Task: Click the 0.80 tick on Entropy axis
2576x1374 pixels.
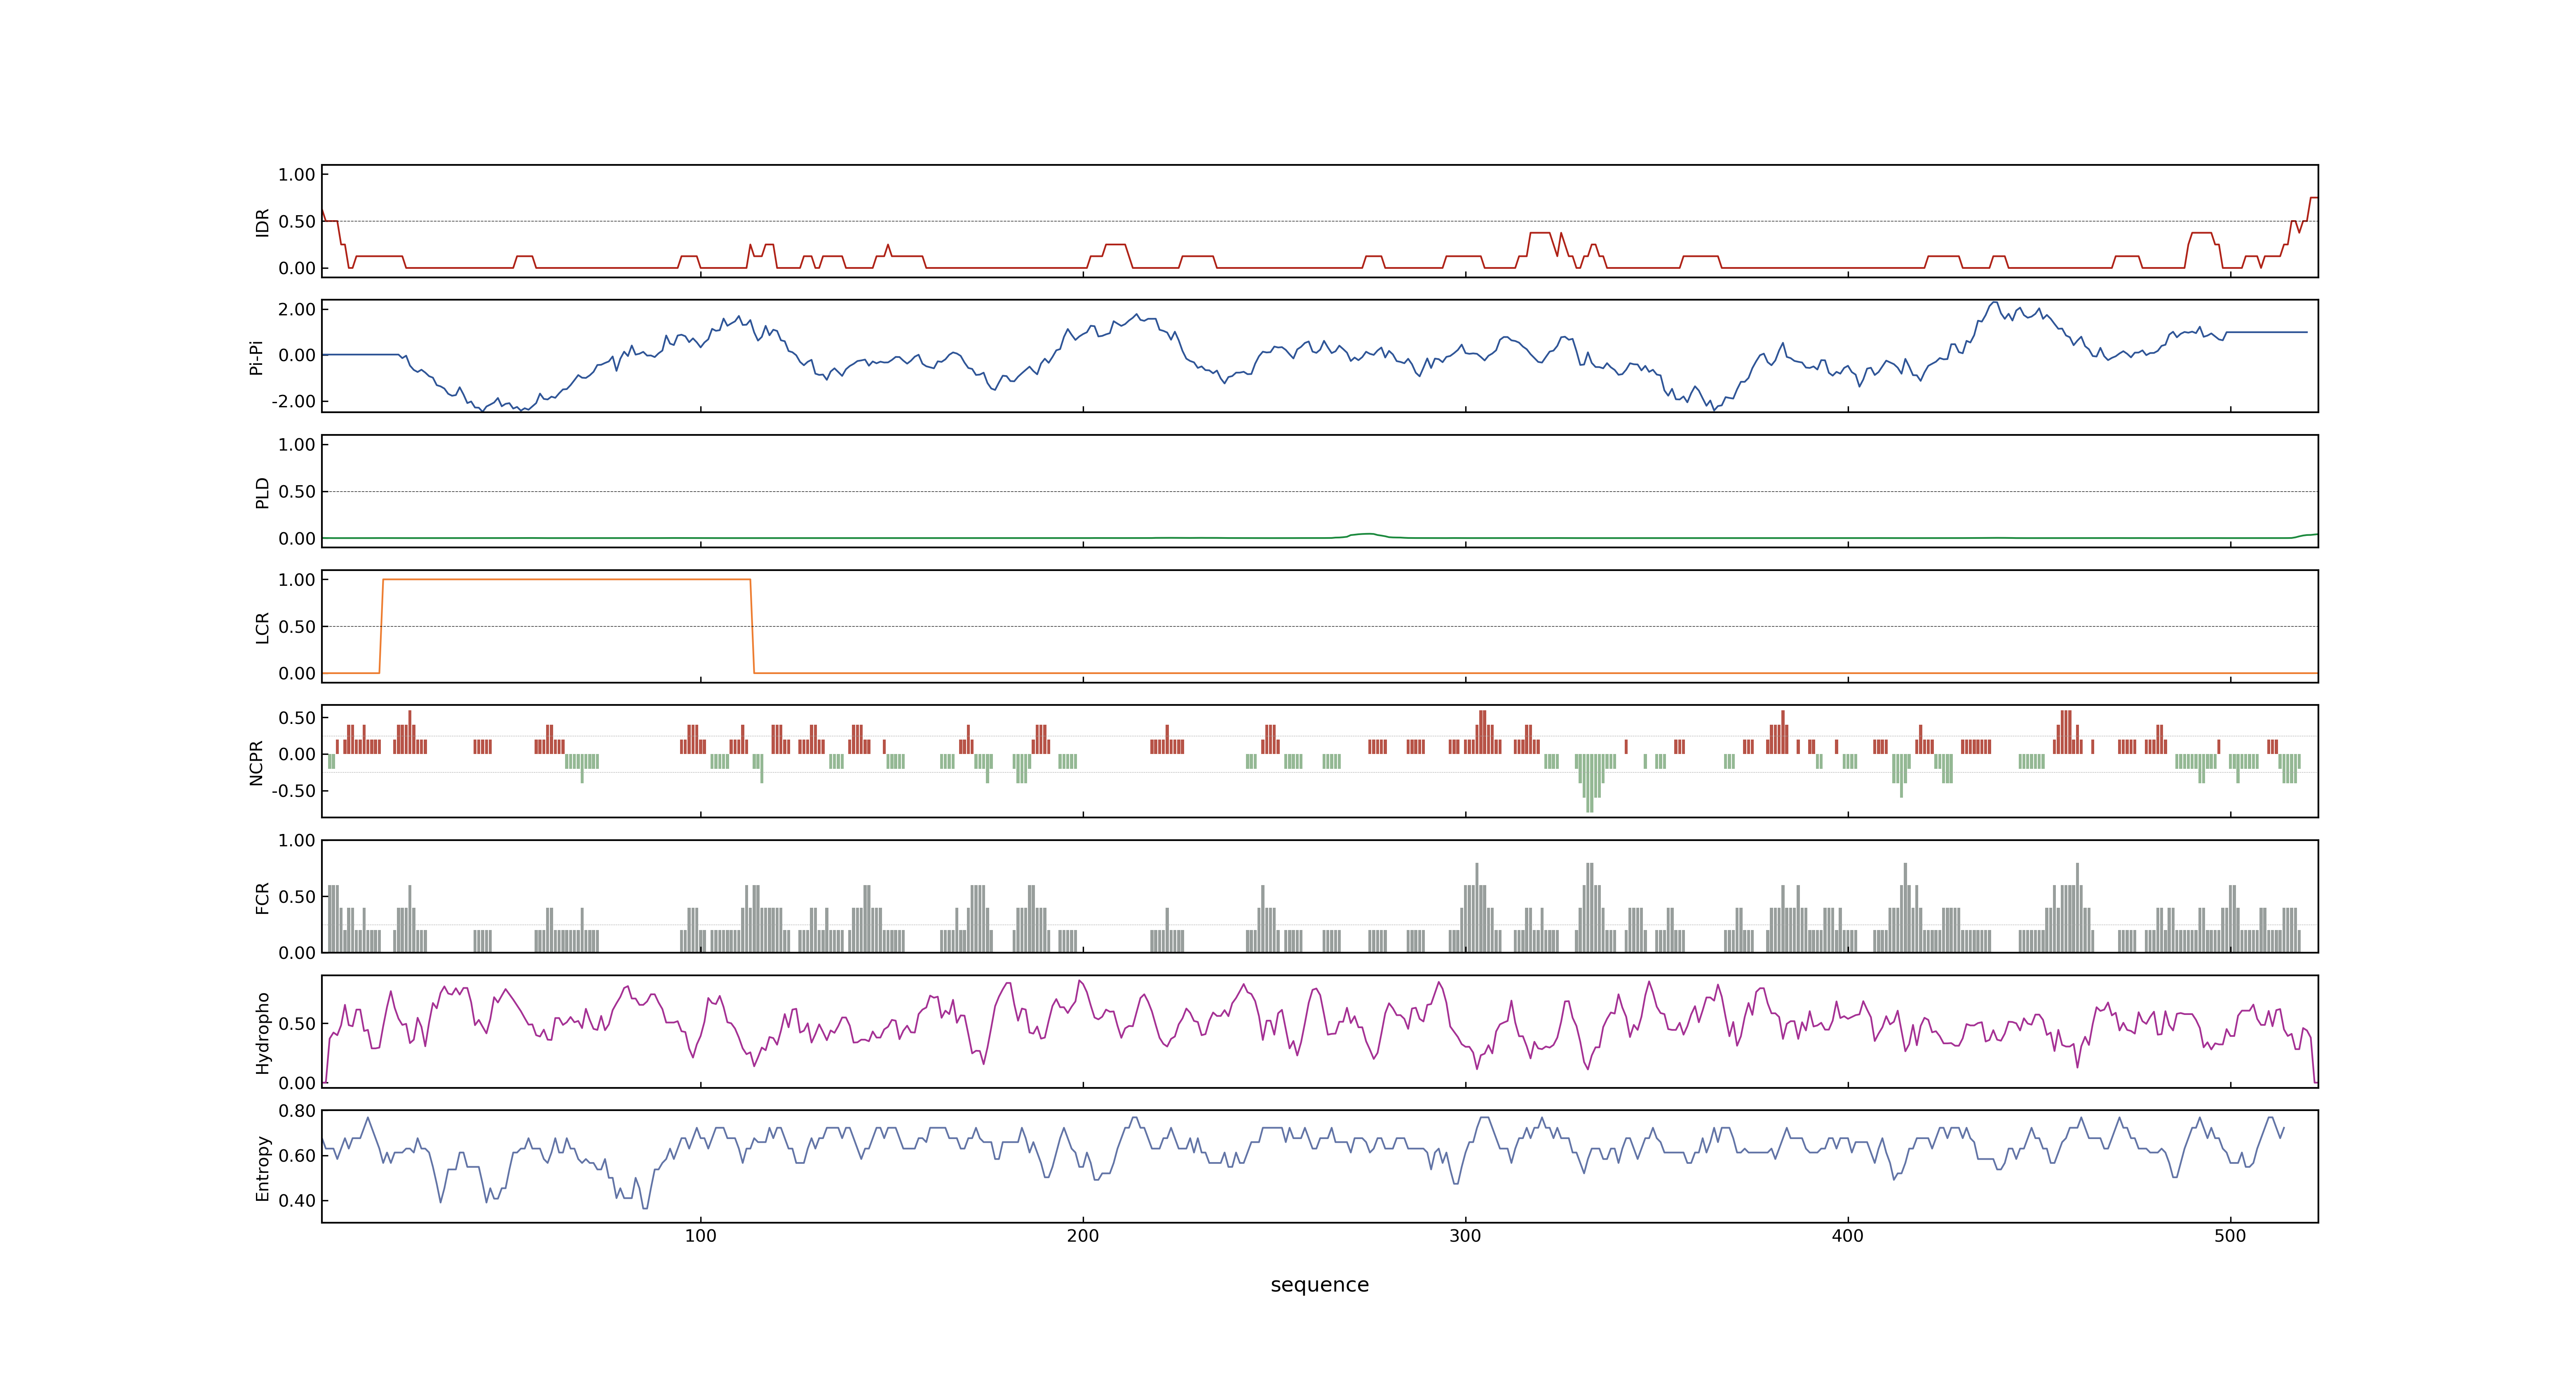Action: 297,1111
